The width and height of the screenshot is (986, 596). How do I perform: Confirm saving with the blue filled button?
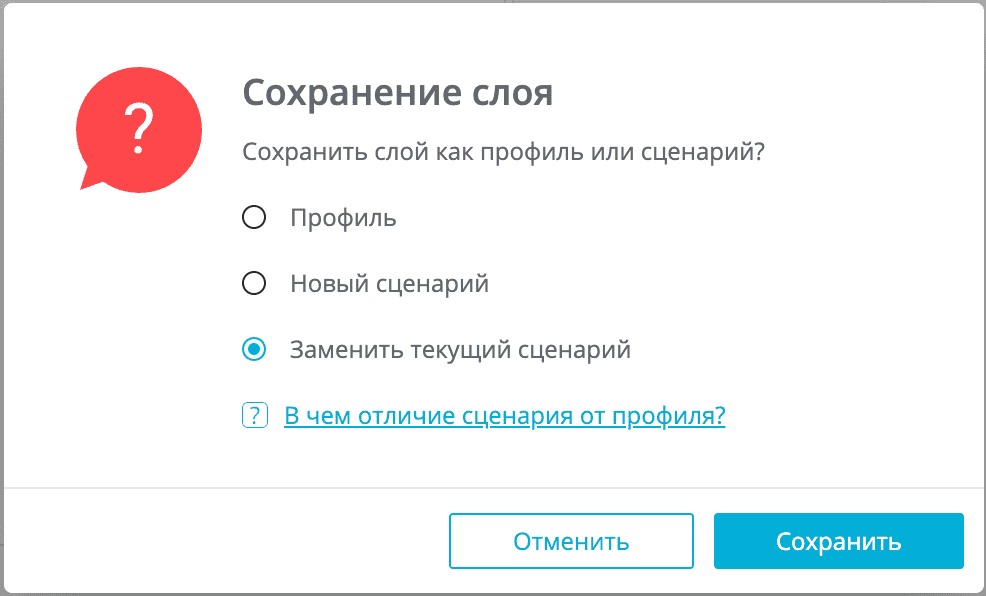tap(839, 541)
